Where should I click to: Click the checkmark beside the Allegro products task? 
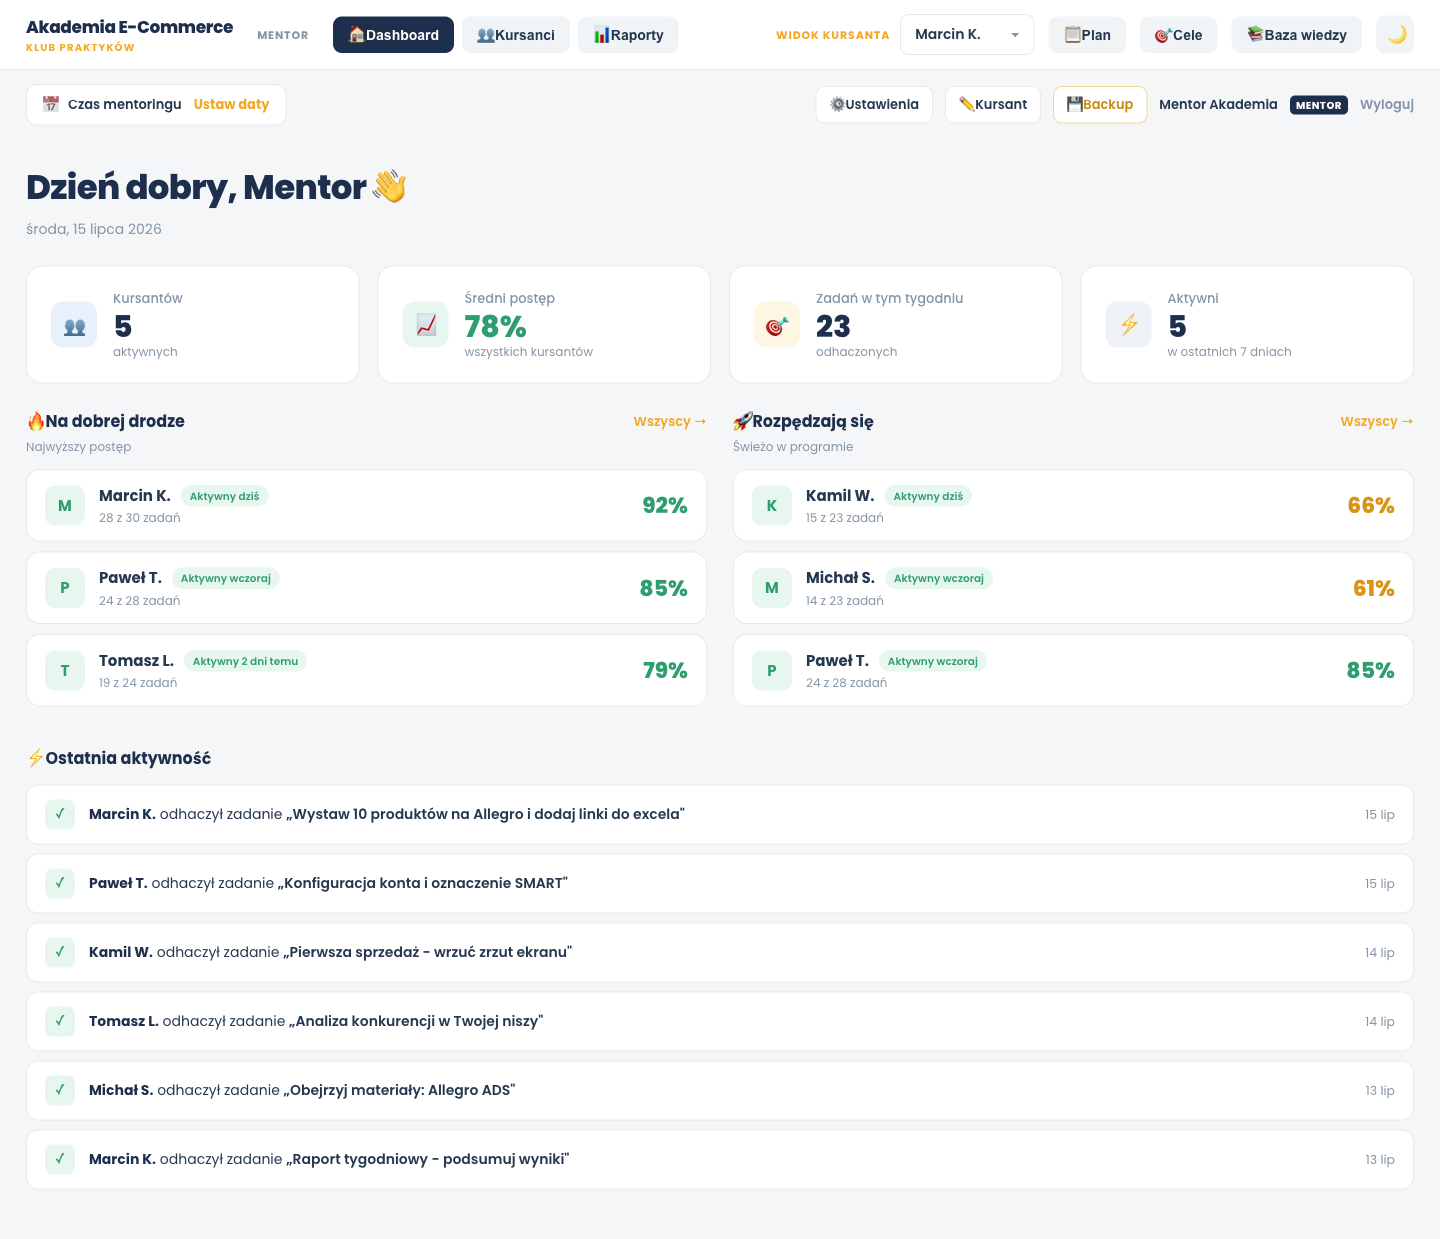(60, 814)
